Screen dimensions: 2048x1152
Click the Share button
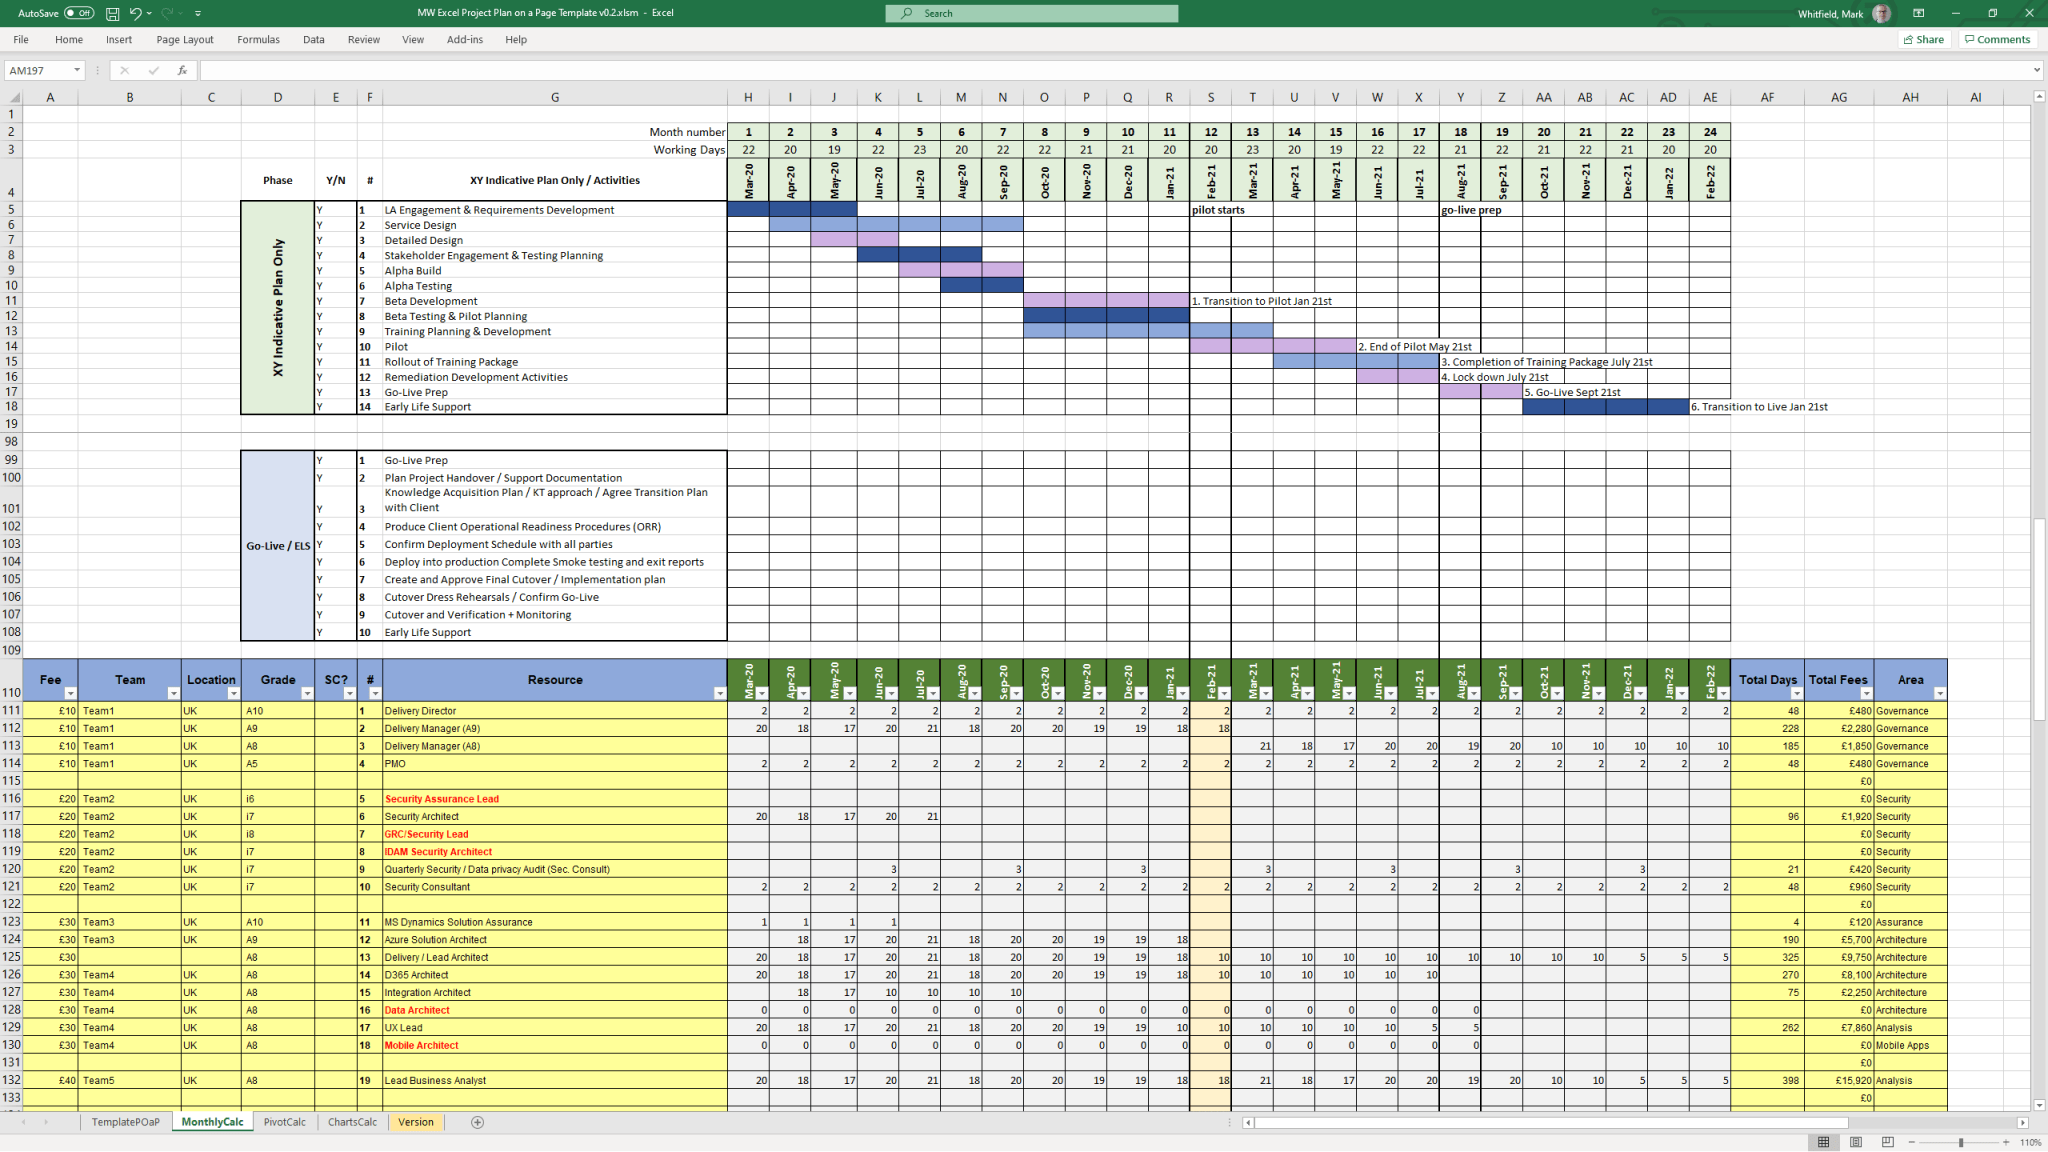click(x=1924, y=39)
